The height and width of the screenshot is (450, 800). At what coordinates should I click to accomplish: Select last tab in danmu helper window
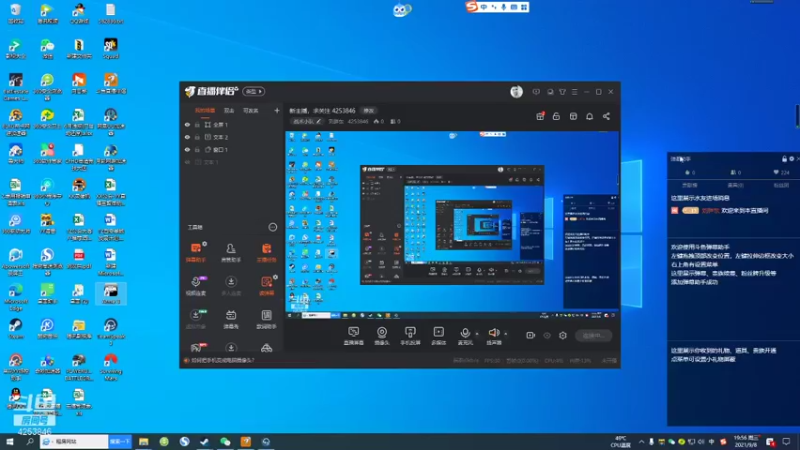781,185
